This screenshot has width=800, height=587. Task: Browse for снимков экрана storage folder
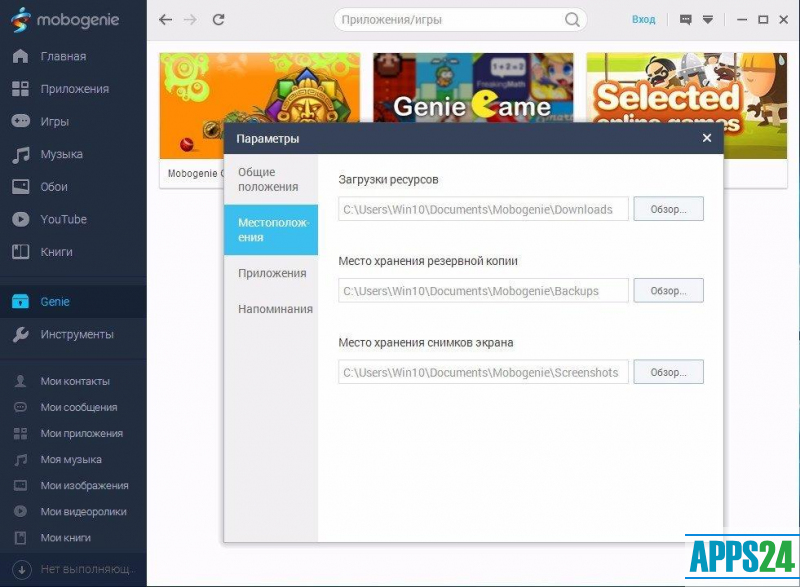pyautogui.click(x=668, y=372)
